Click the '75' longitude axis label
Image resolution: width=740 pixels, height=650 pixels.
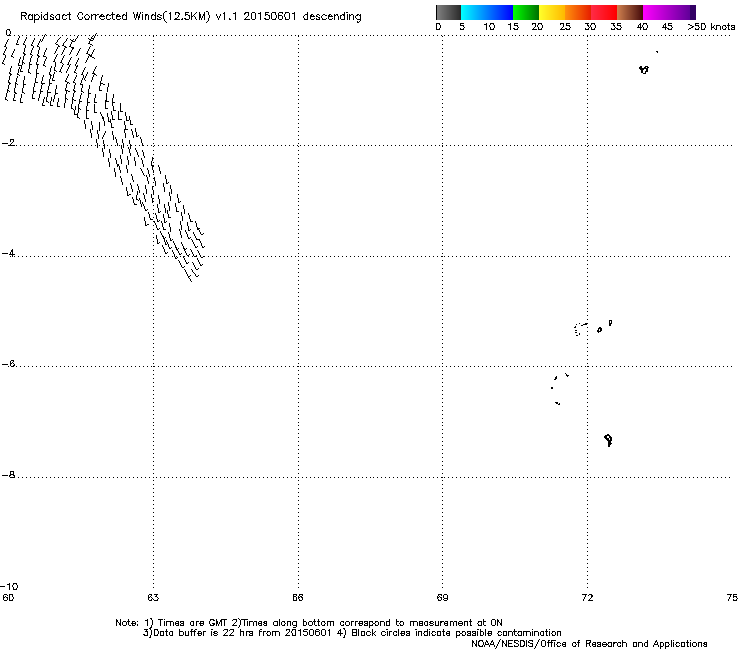tap(732, 598)
